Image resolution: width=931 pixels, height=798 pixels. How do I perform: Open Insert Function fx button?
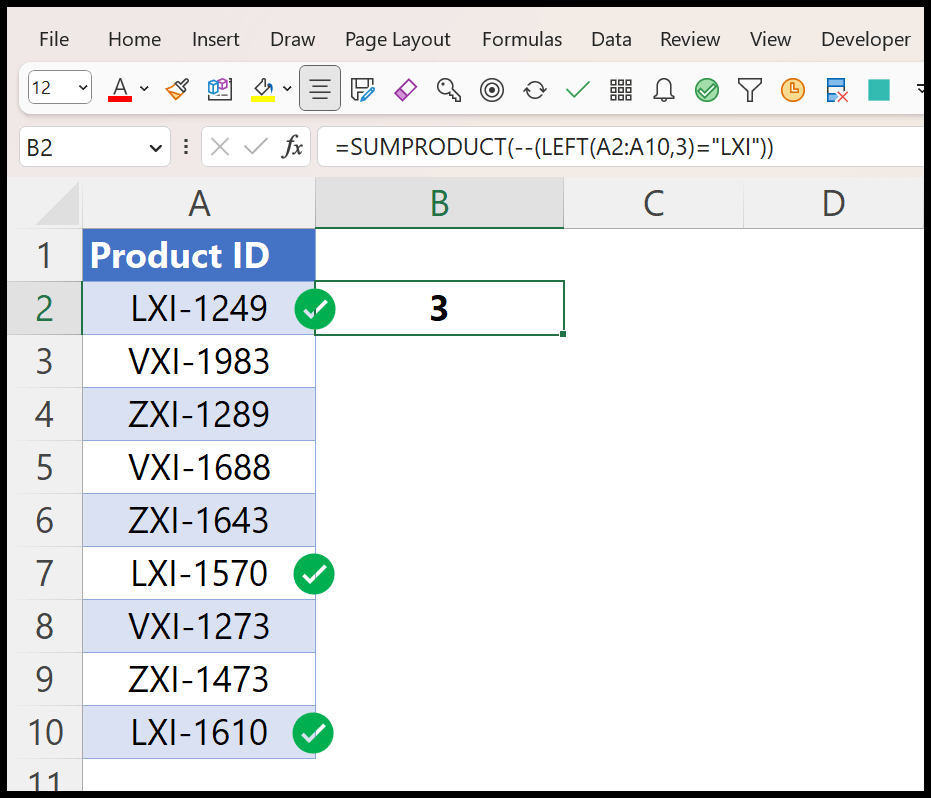pos(293,147)
